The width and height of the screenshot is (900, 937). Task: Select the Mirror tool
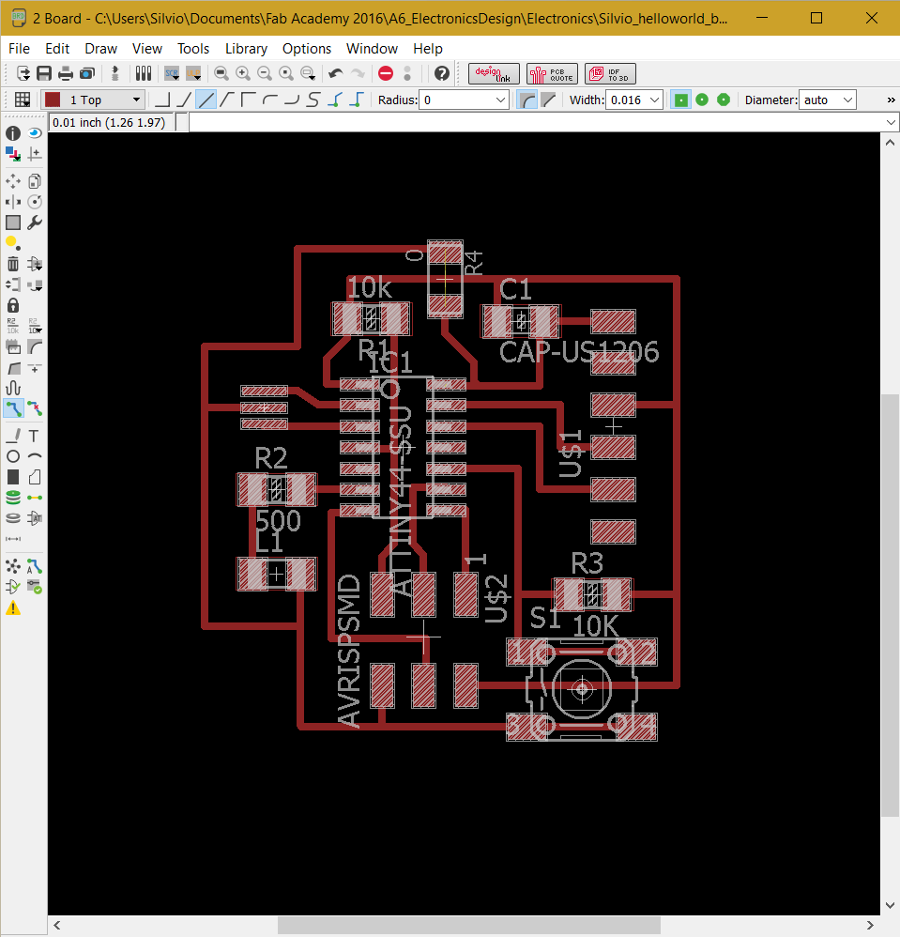pyautogui.click(x=13, y=202)
